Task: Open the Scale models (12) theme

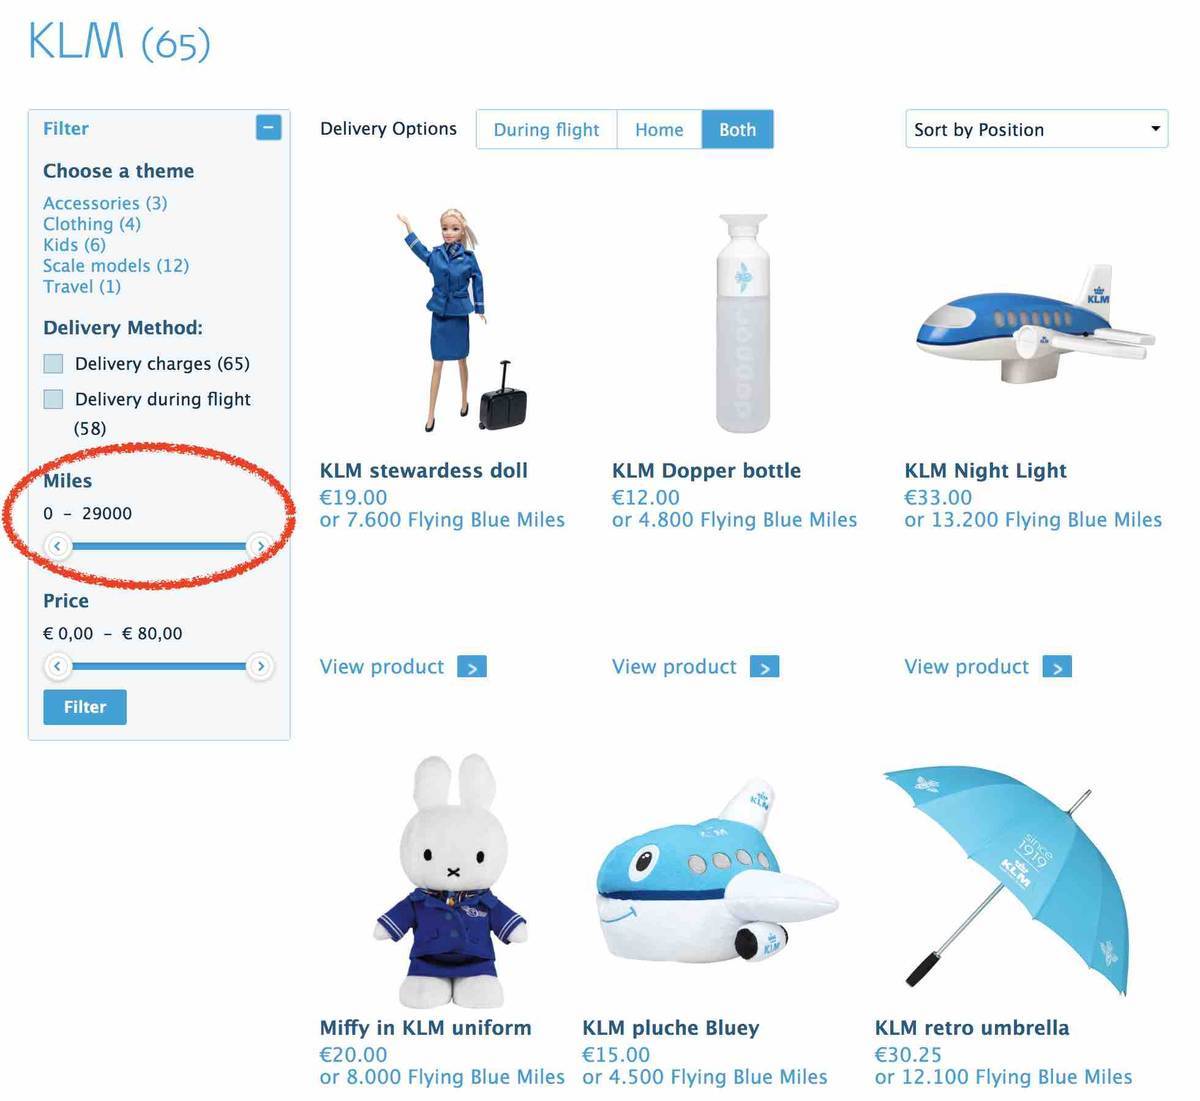Action: [116, 266]
